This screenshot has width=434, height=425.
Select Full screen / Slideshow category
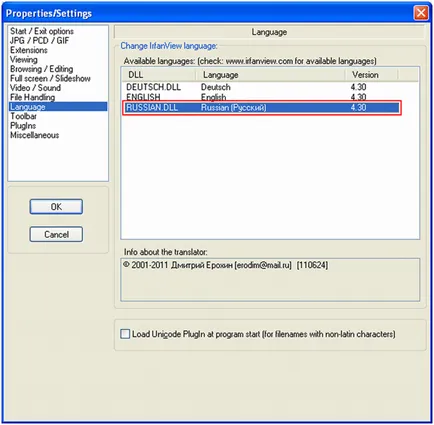[50, 78]
